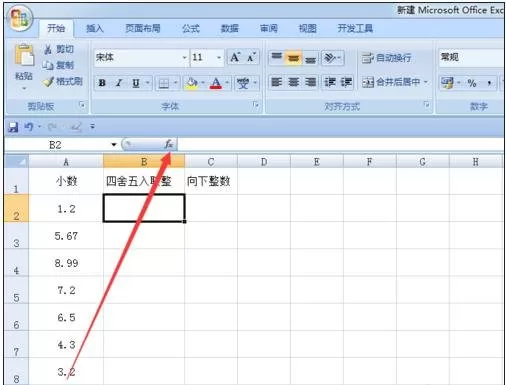This screenshot has height=385, width=506.
Task: Click the Format Painter (格式刷) brush
Action: click(49, 81)
